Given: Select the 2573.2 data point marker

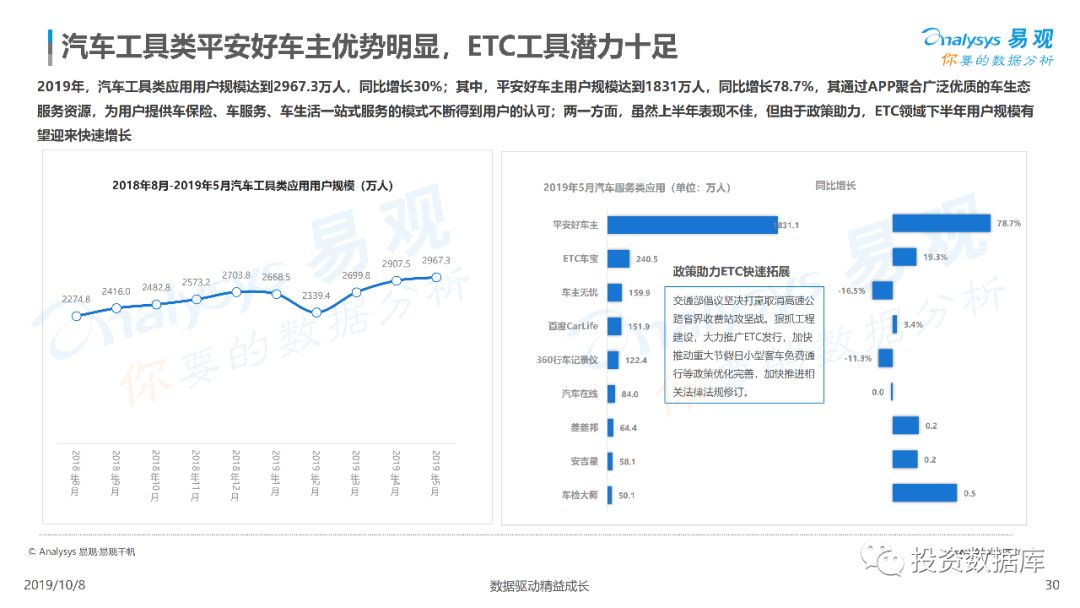Looking at the screenshot, I should coord(196,300).
